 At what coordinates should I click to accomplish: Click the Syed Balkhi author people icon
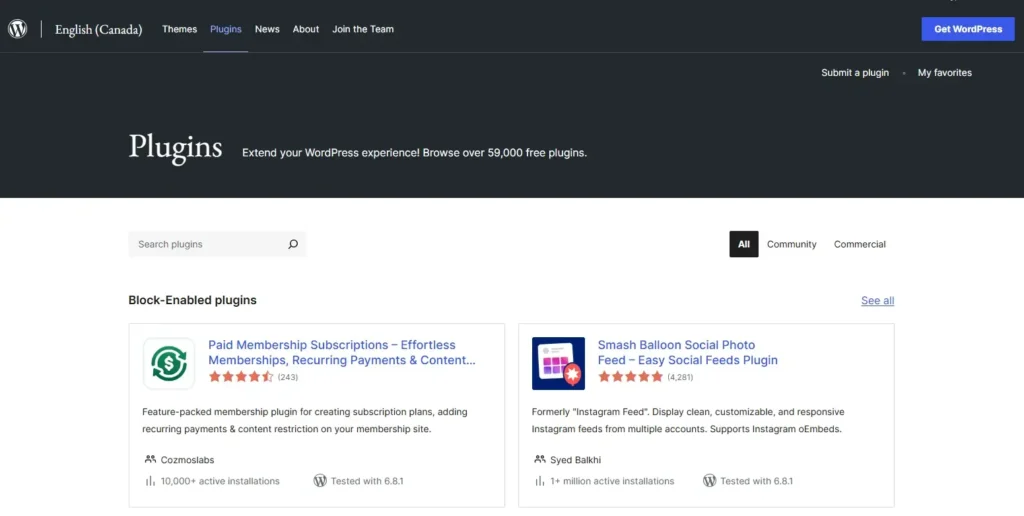539,459
